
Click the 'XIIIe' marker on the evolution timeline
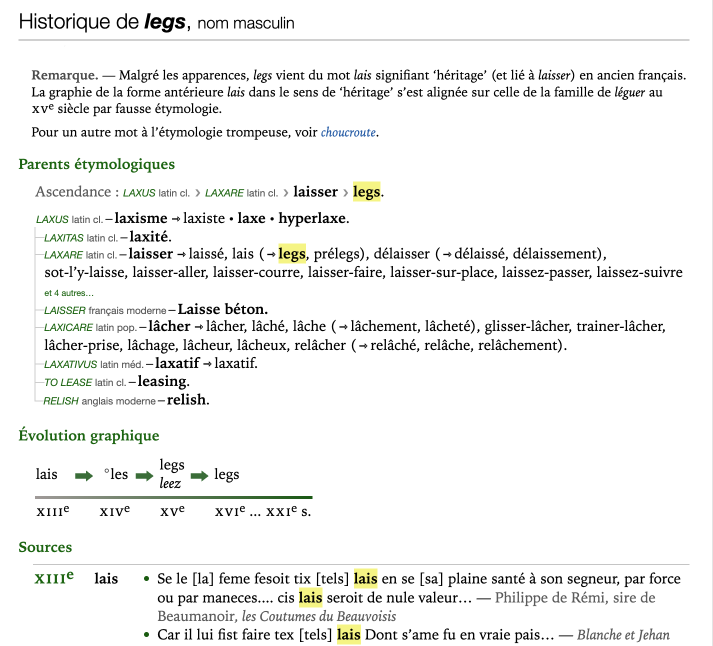point(52,512)
